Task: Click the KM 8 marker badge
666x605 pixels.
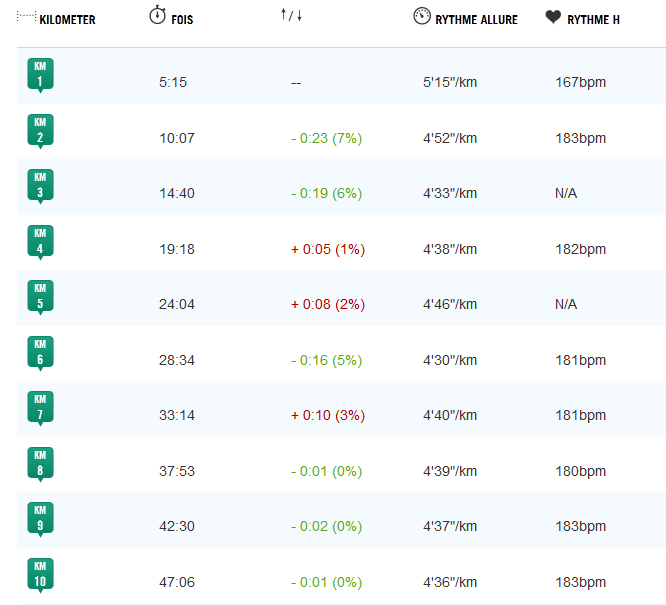Action: pyautogui.click(x=40, y=464)
